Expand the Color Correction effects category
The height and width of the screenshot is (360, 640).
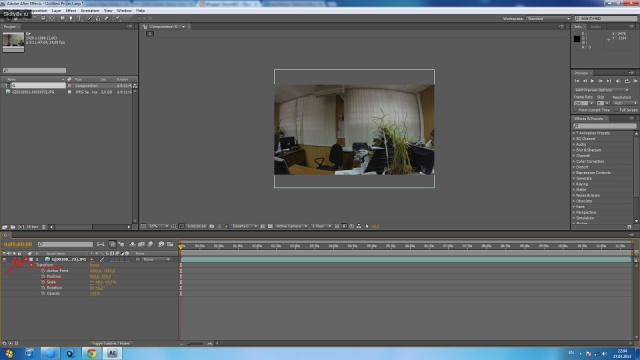pos(573,162)
